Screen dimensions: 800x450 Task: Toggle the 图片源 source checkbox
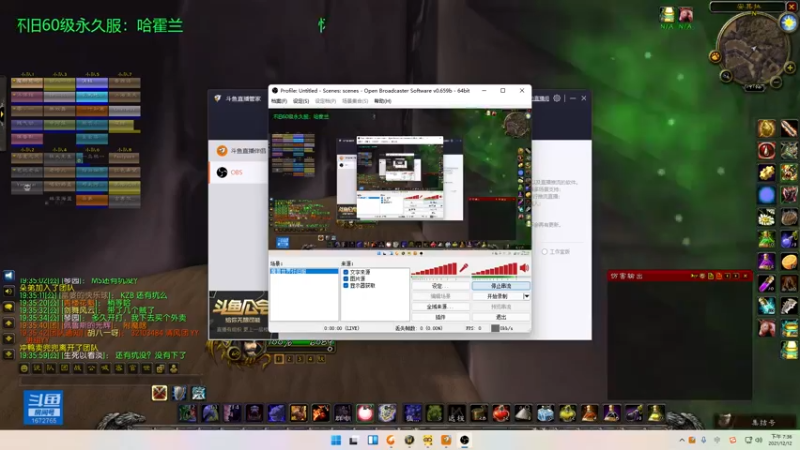[x=346, y=279]
